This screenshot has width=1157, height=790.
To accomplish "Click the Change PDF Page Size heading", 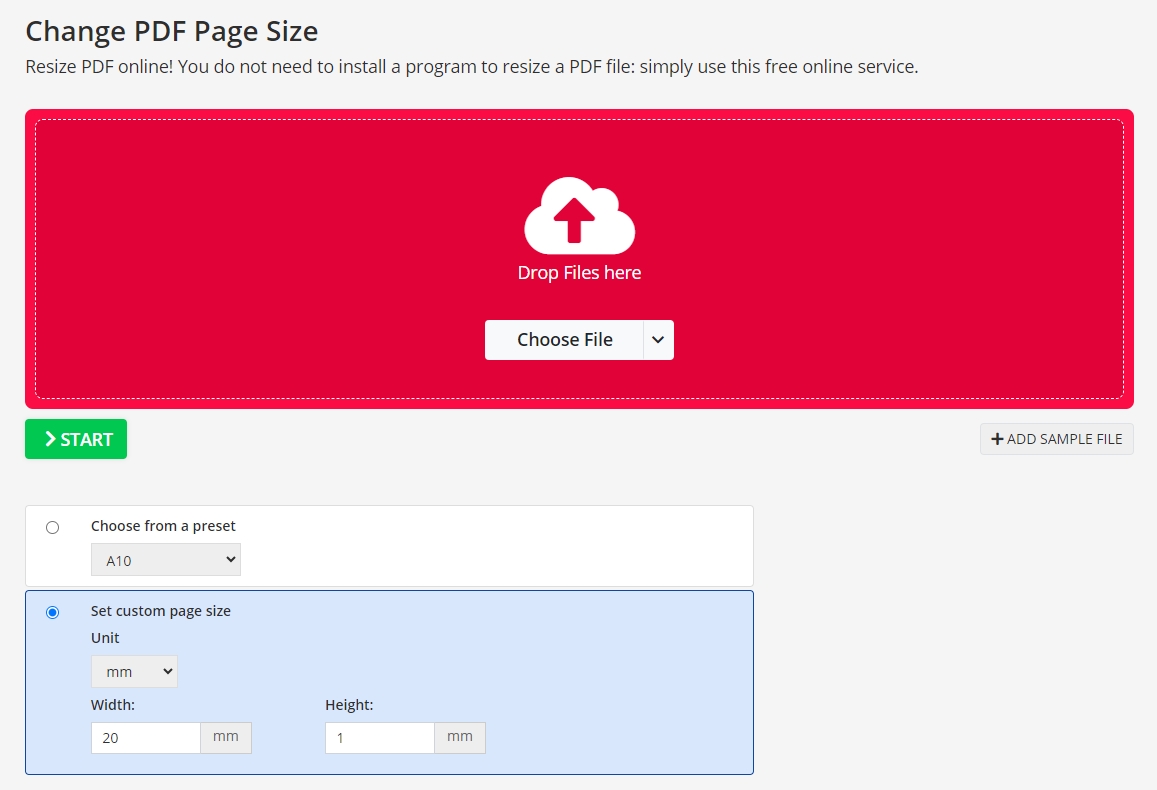I will [171, 31].
